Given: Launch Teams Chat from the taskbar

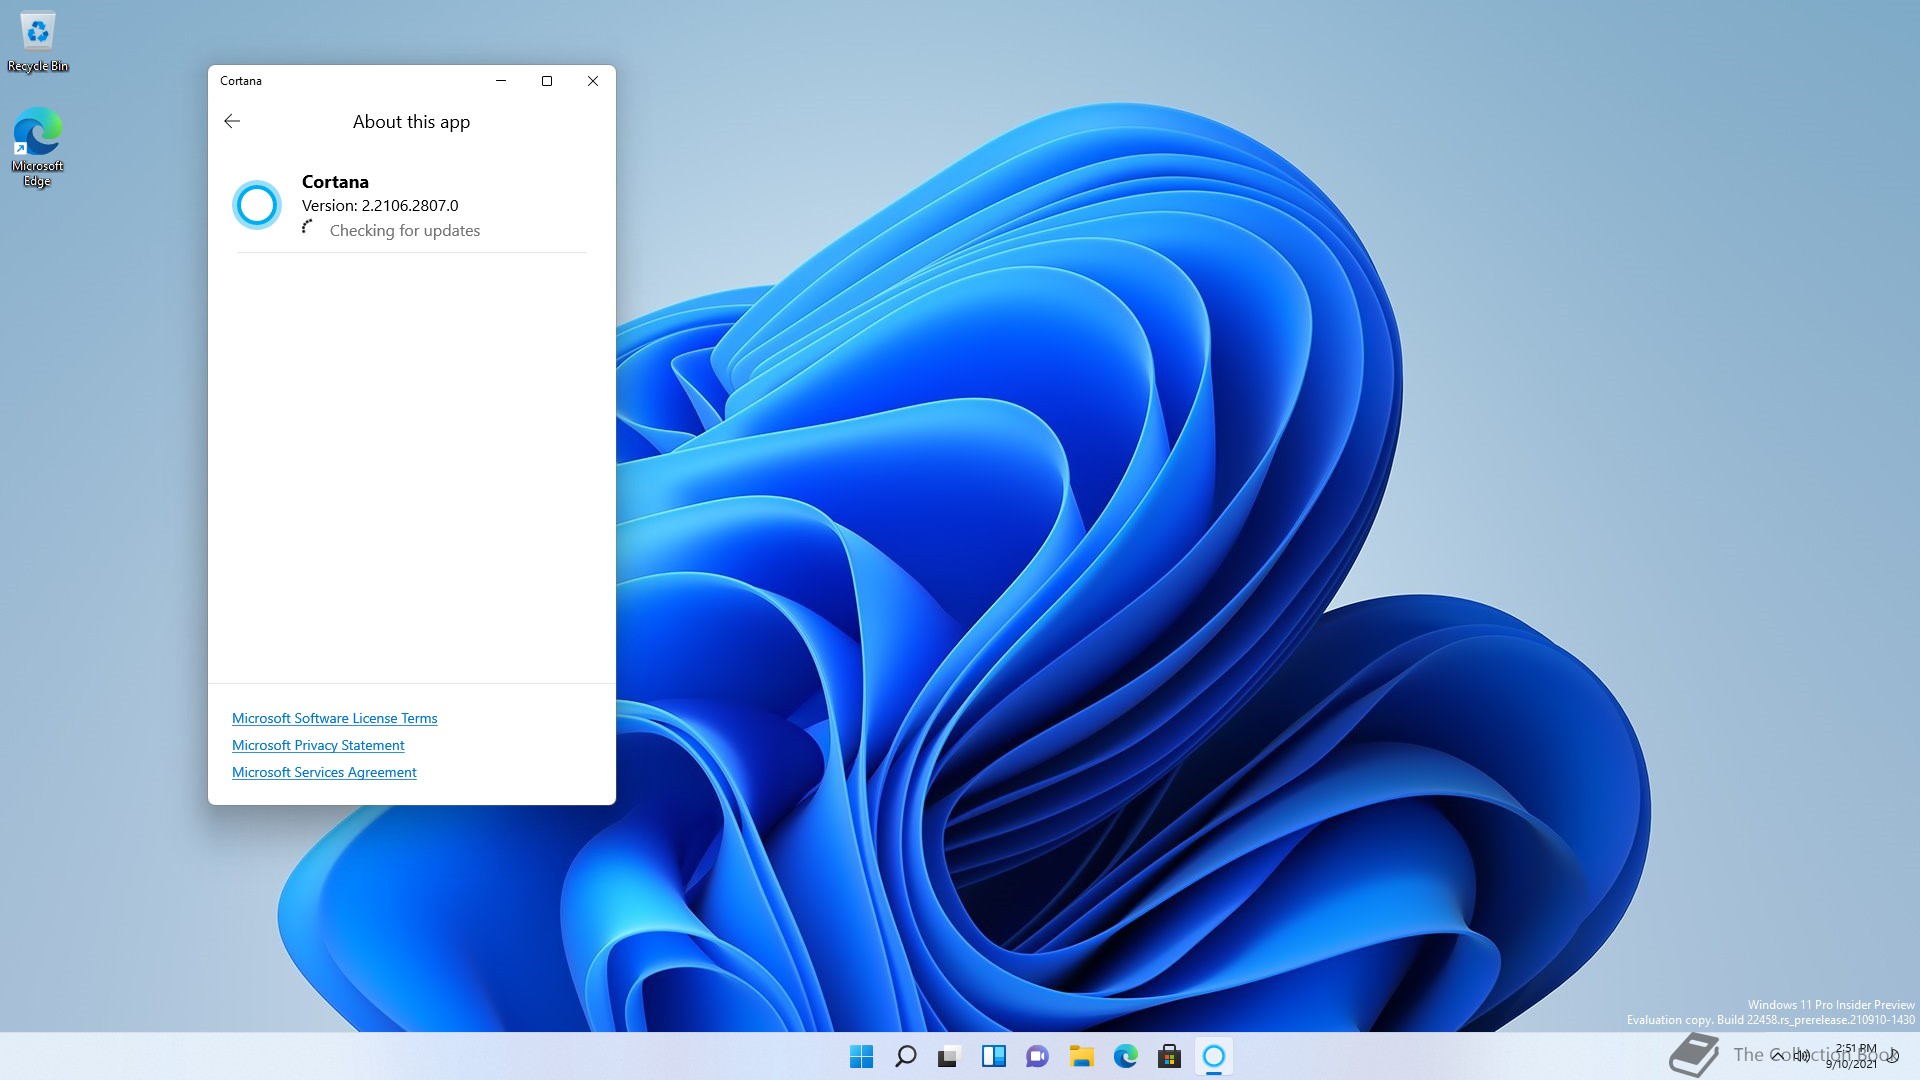Looking at the screenshot, I should click(1037, 1056).
